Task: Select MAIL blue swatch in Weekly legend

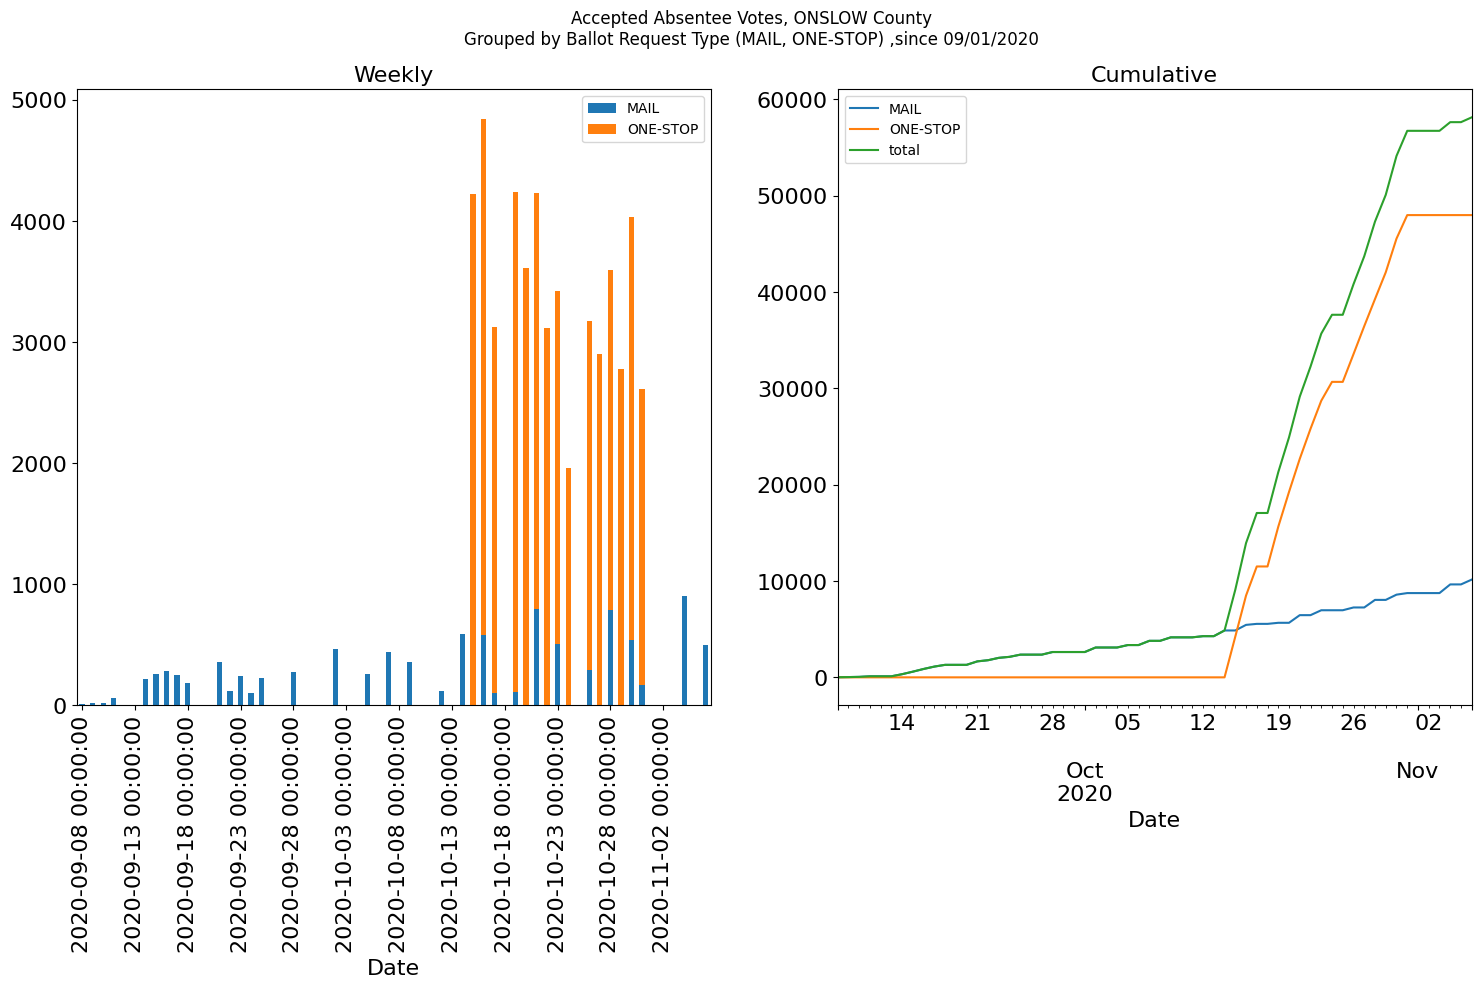Action: 602,108
